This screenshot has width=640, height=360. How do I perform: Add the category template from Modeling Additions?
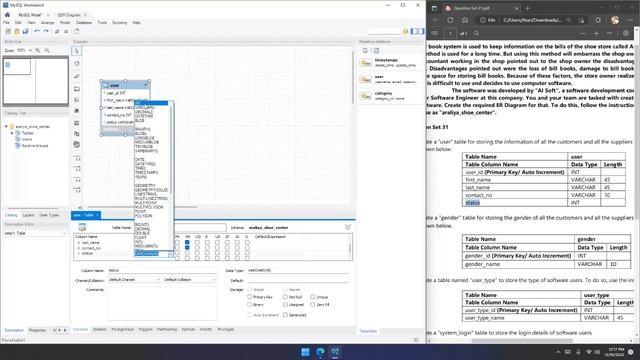389,96
